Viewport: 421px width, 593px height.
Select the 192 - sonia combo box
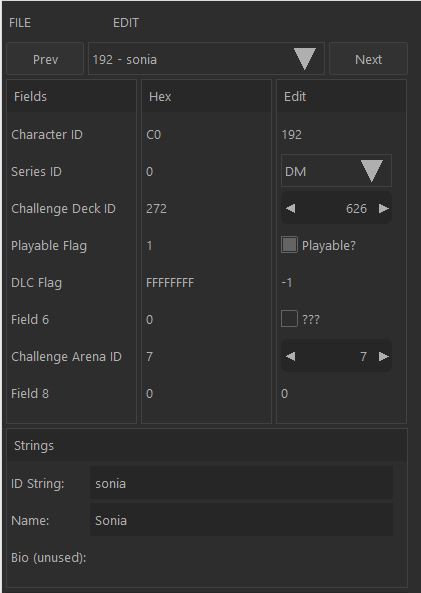pyautogui.click(x=206, y=59)
